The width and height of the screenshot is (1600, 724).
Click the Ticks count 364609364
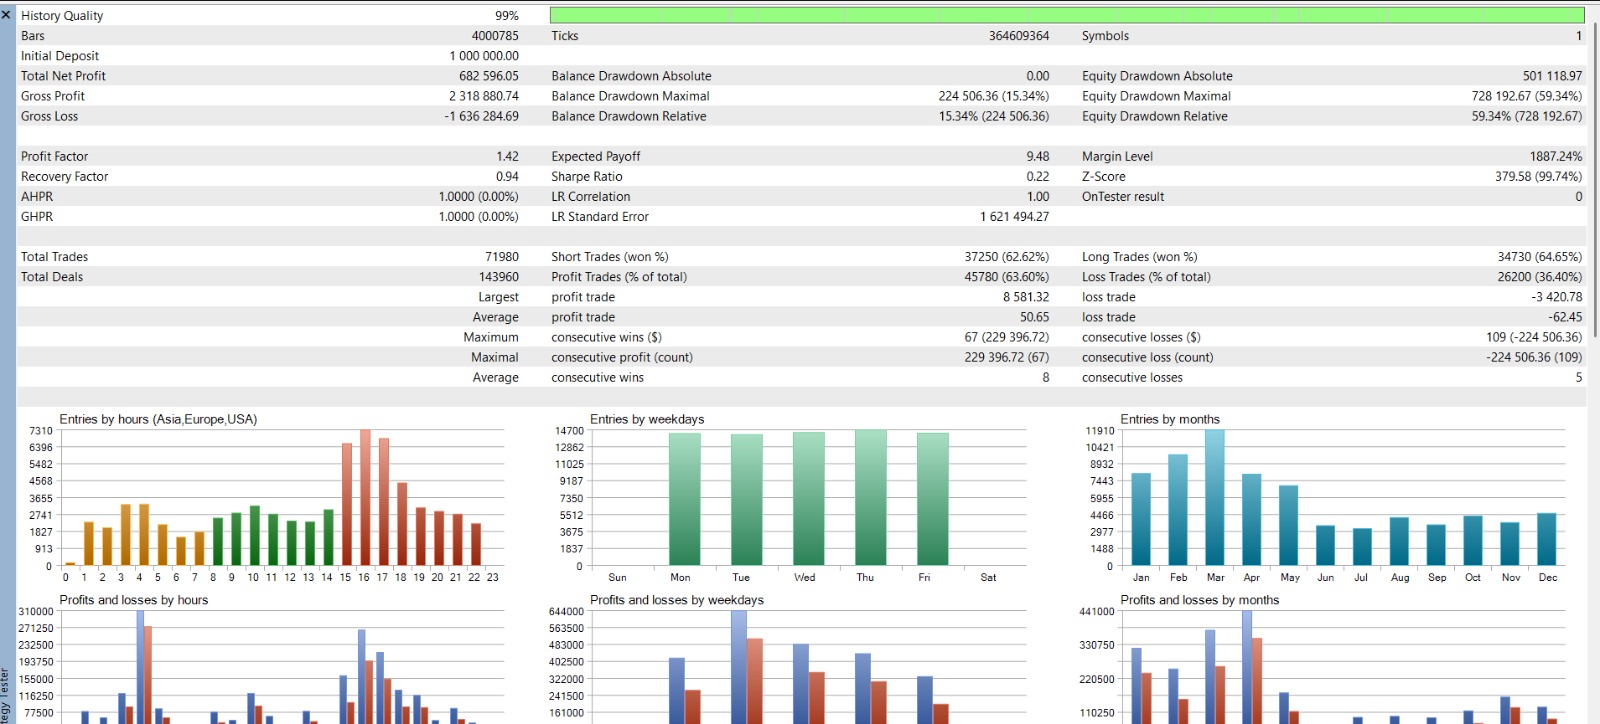click(1019, 35)
